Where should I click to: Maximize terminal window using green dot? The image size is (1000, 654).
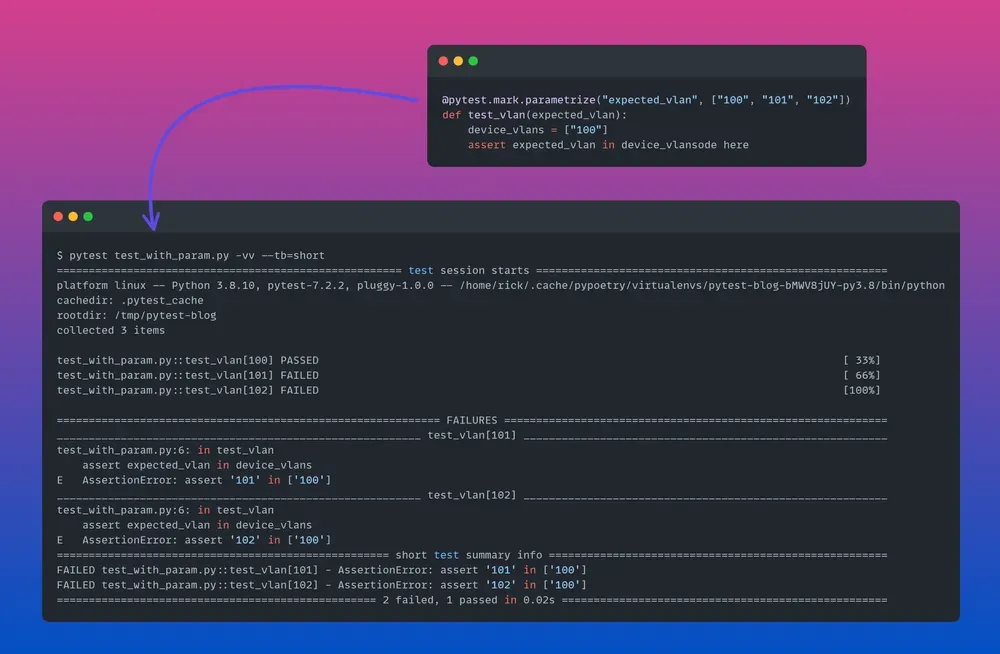(x=88, y=216)
